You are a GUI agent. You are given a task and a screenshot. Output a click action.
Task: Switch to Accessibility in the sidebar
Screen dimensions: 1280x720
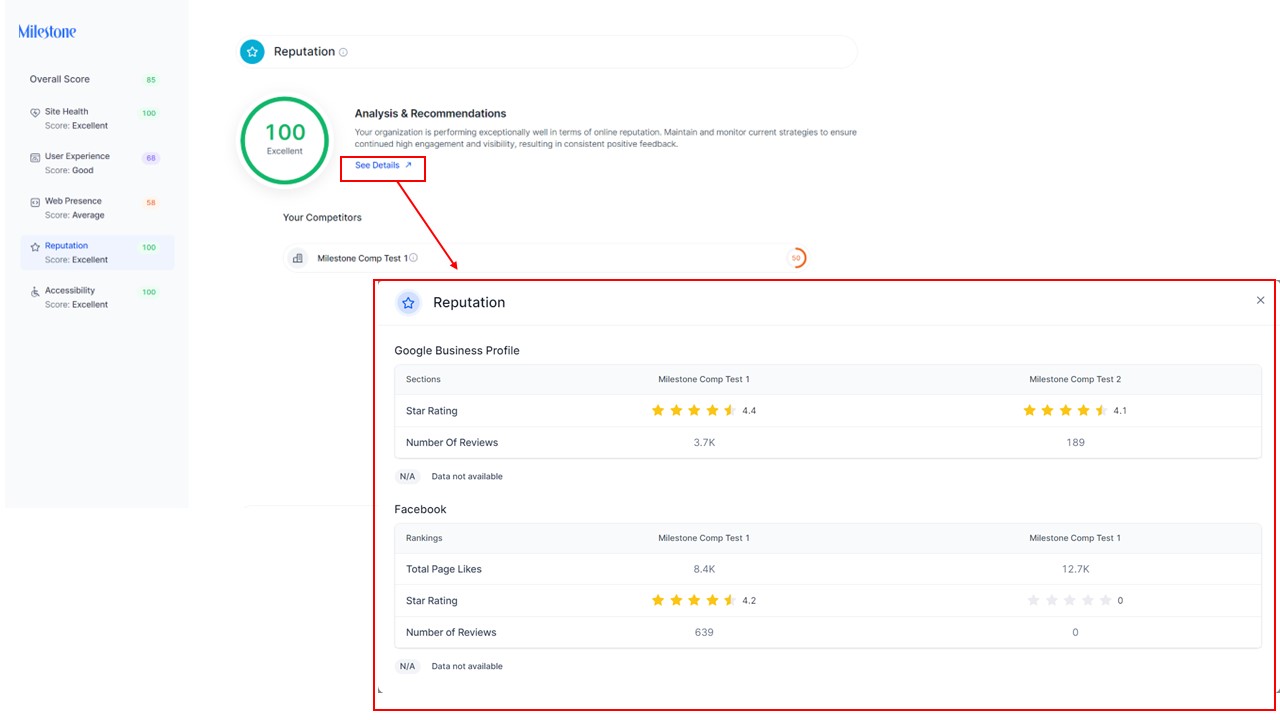(x=97, y=298)
